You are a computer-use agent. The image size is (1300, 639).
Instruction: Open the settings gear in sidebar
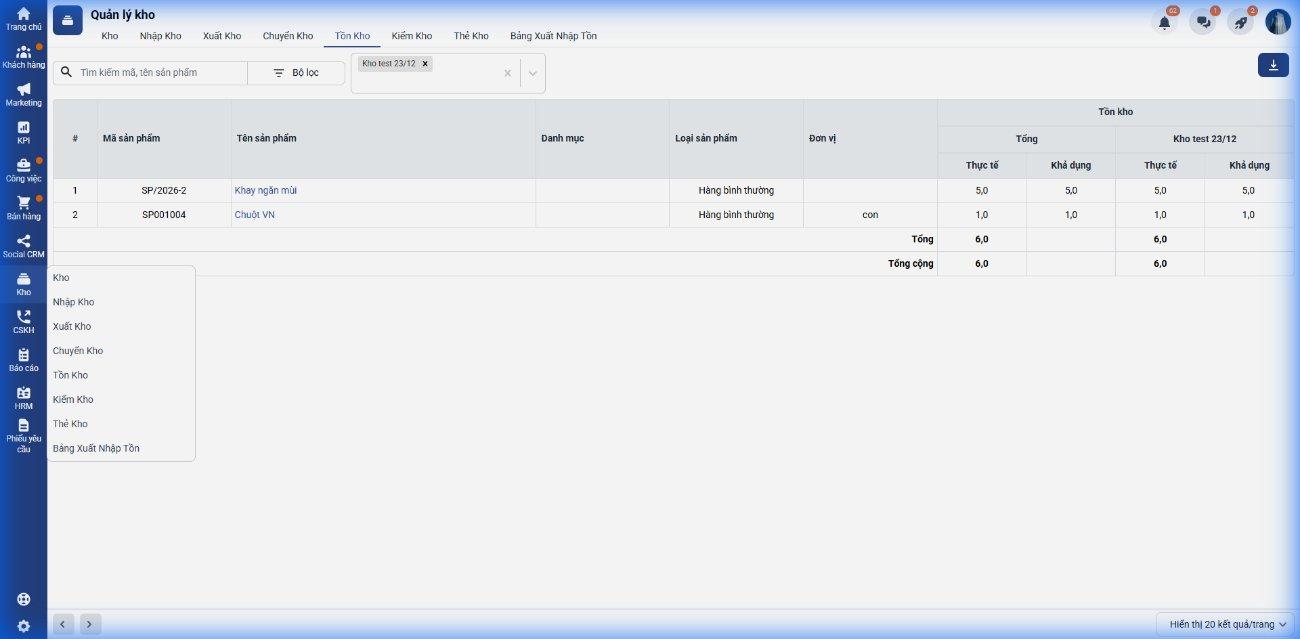coord(23,626)
